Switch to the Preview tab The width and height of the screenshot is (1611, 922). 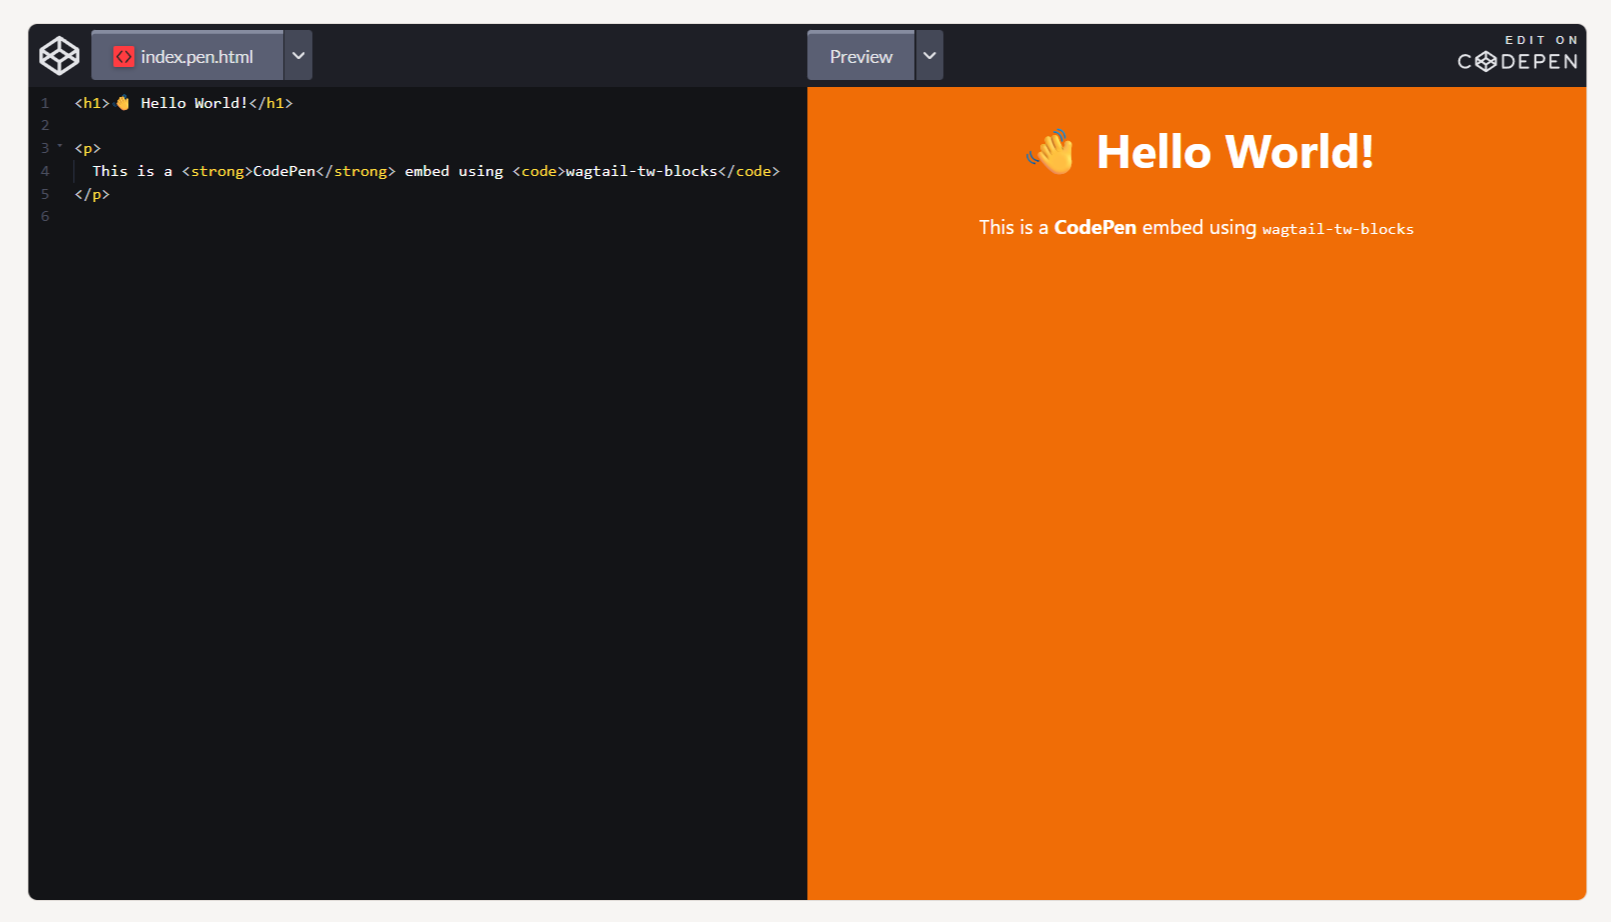click(x=861, y=56)
